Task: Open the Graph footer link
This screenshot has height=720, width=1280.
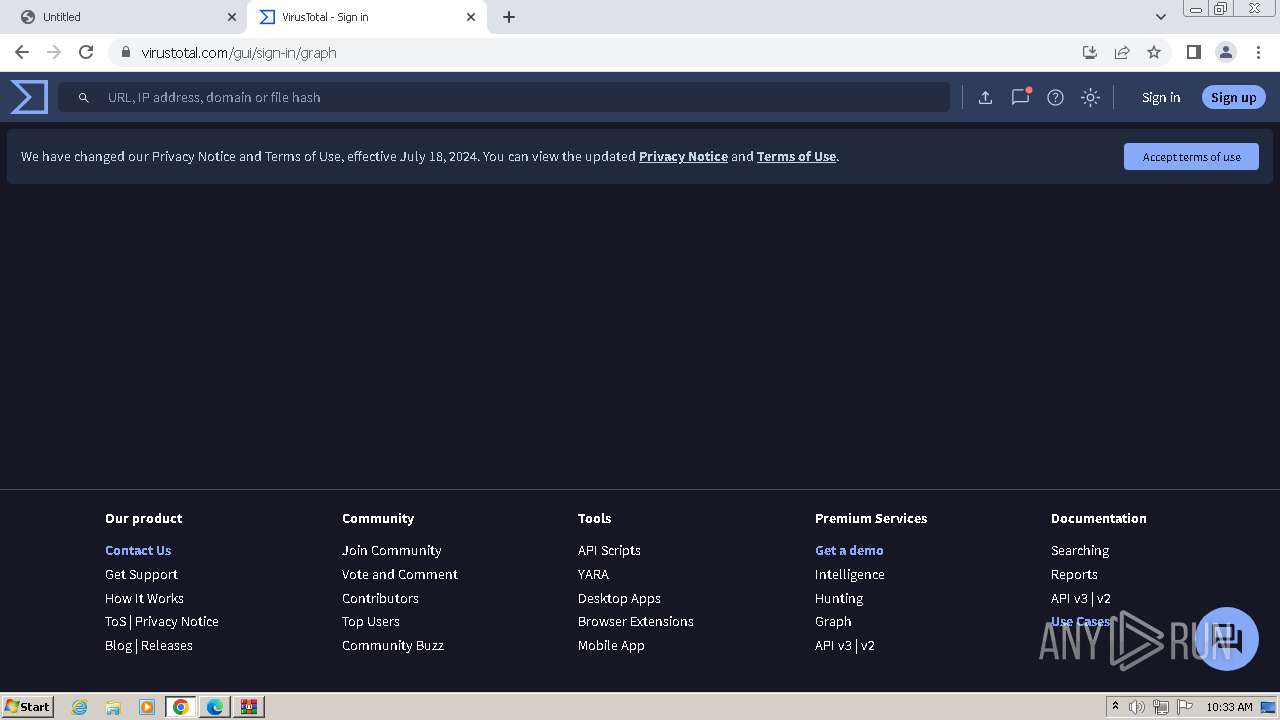Action: [833, 621]
